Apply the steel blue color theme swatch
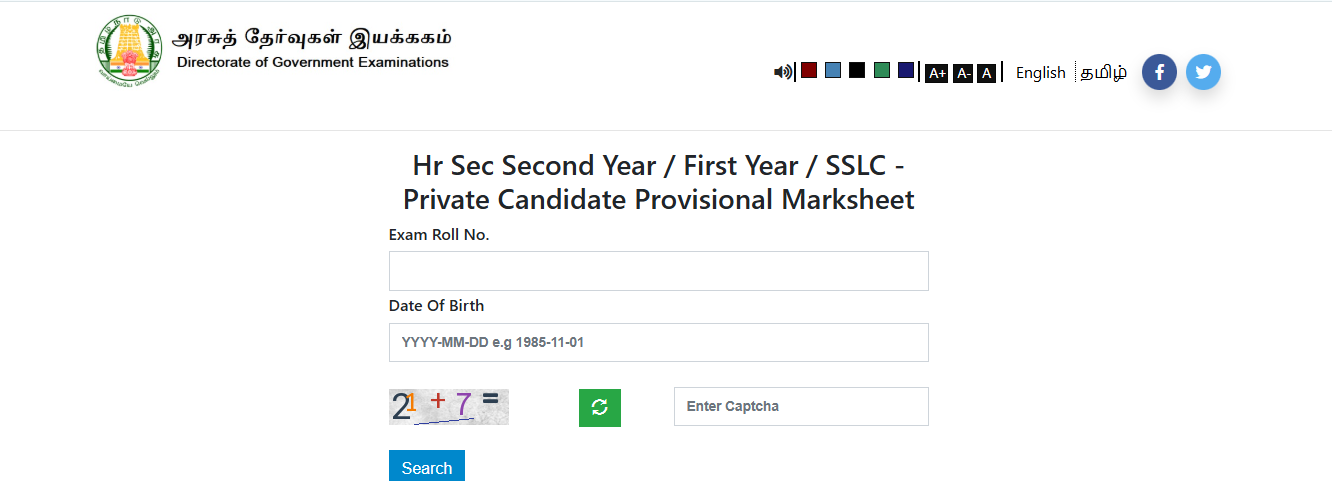 tap(833, 70)
